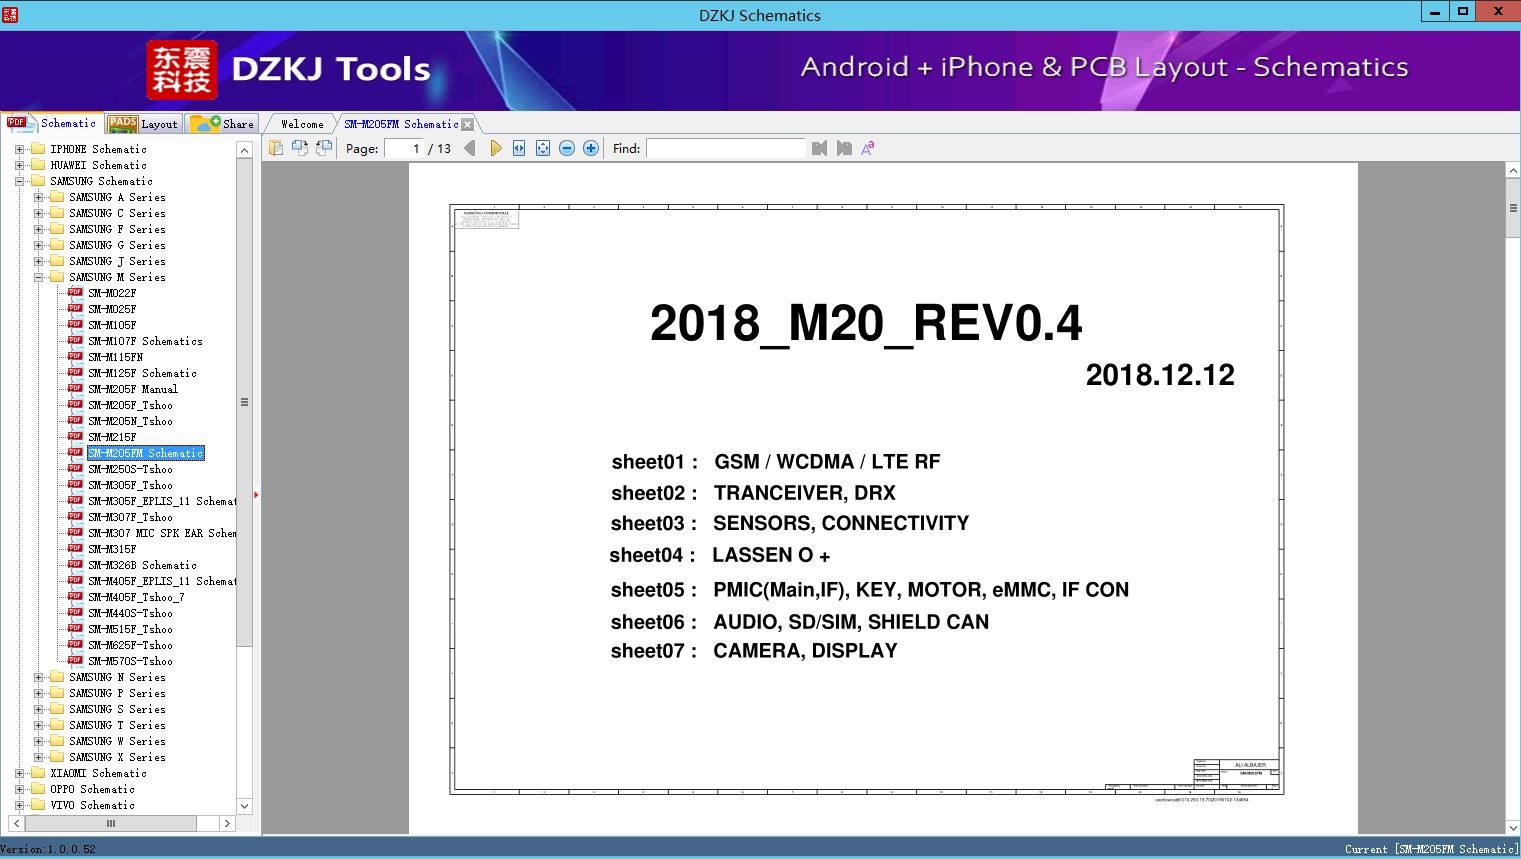This screenshot has width=1521, height=859.
Task: Expand the SAMSUNG N Series folder
Action: point(38,677)
